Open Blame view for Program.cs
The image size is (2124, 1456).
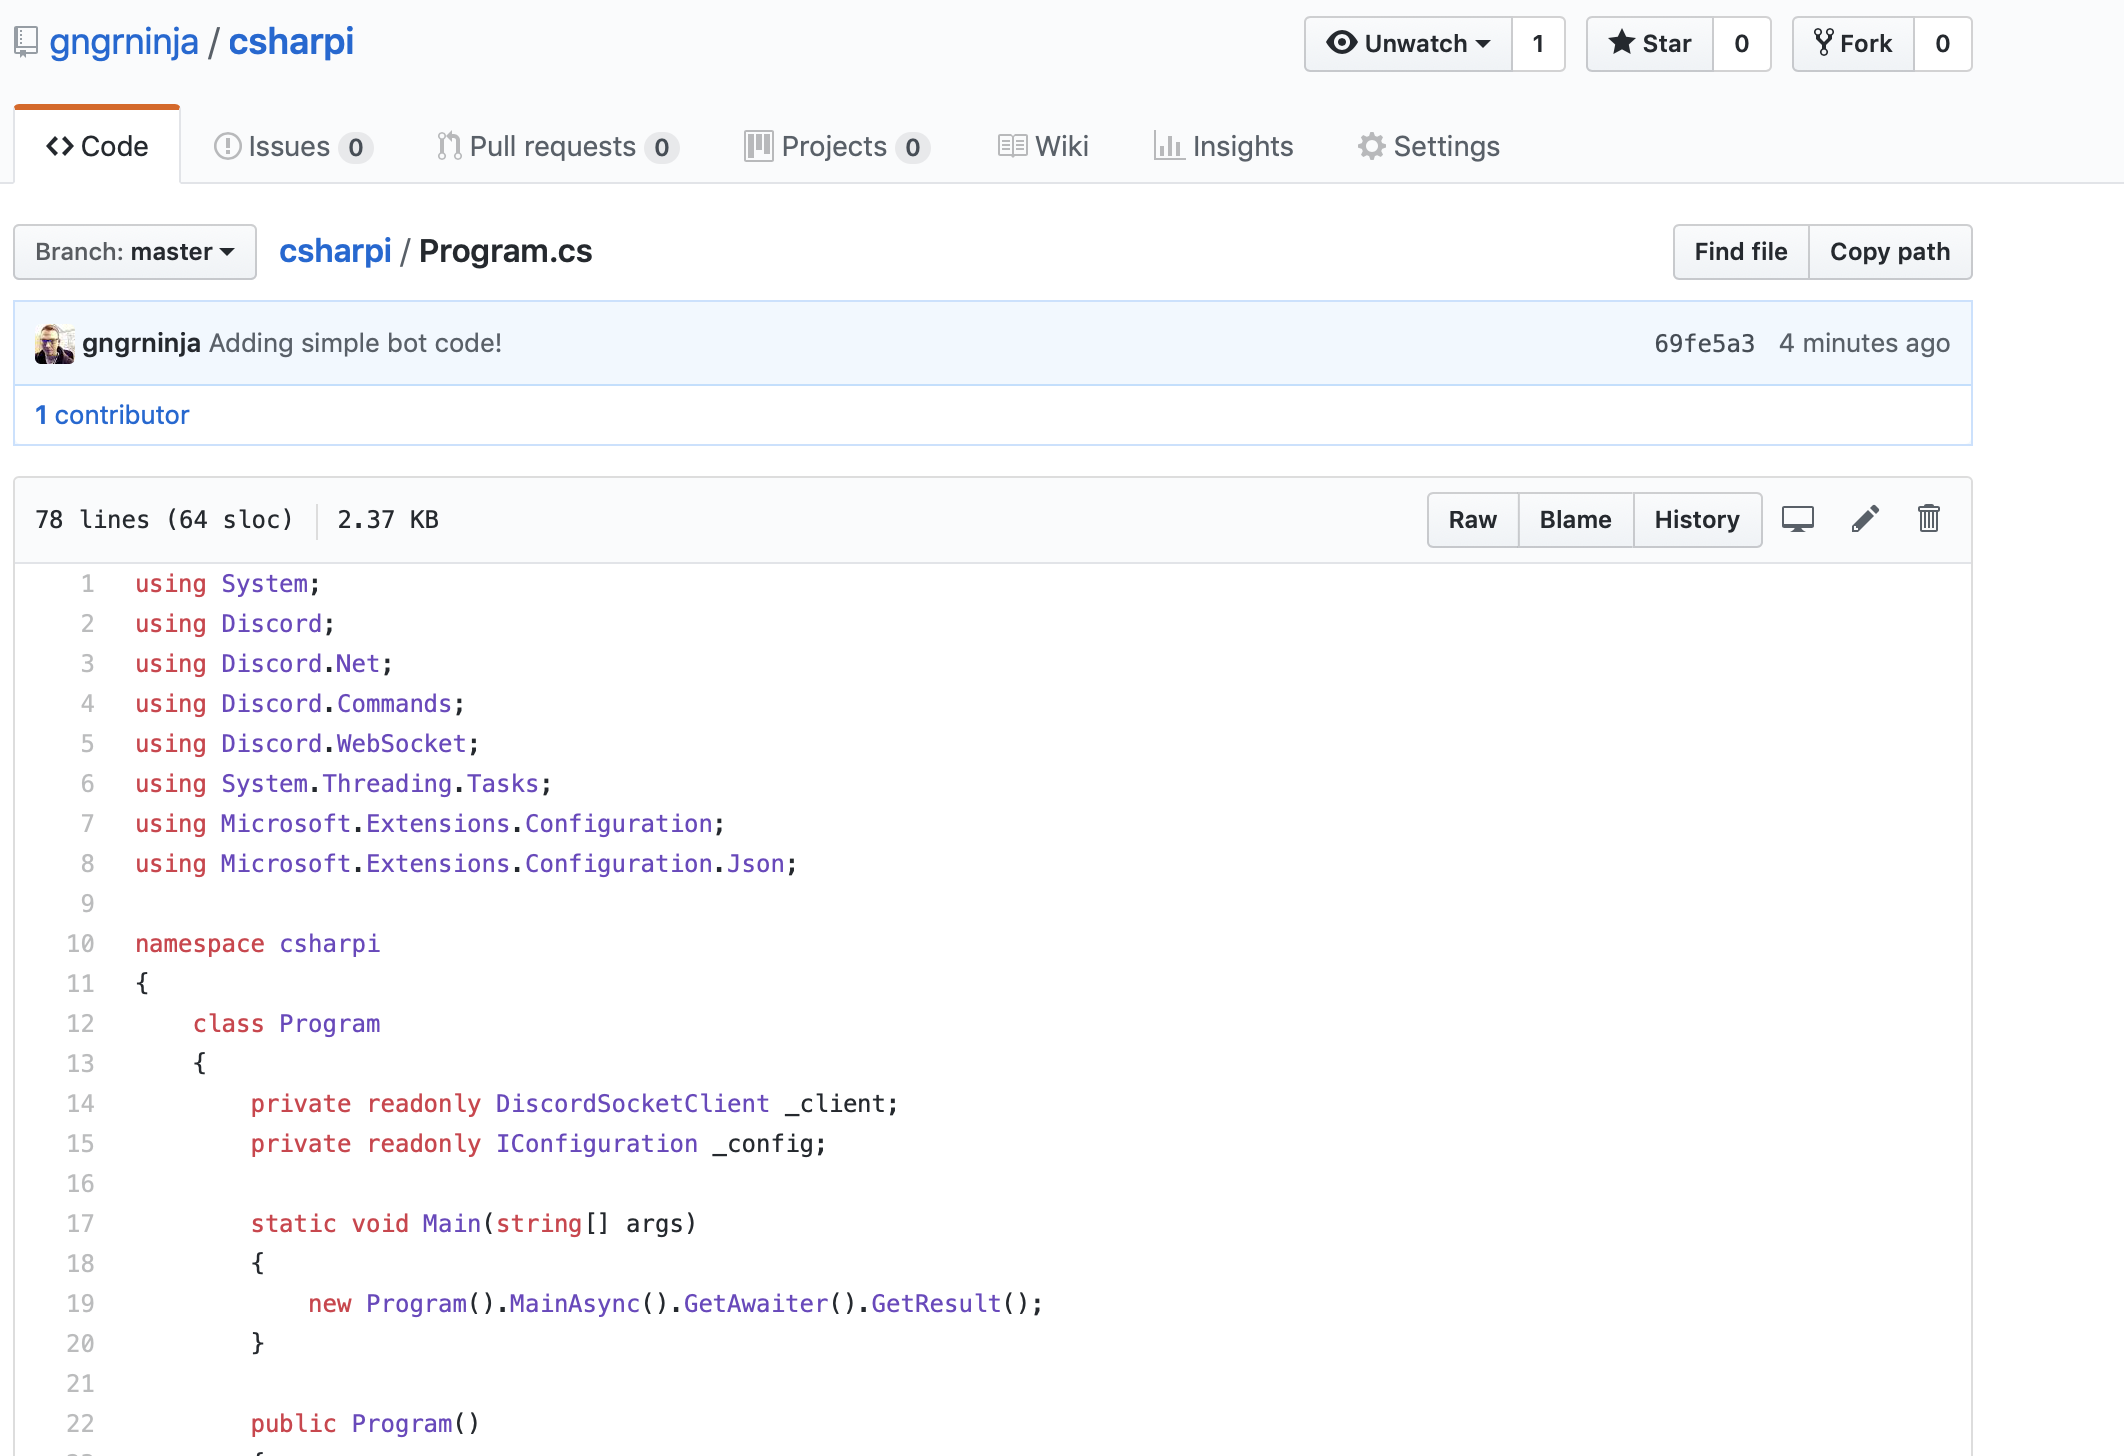1575,520
